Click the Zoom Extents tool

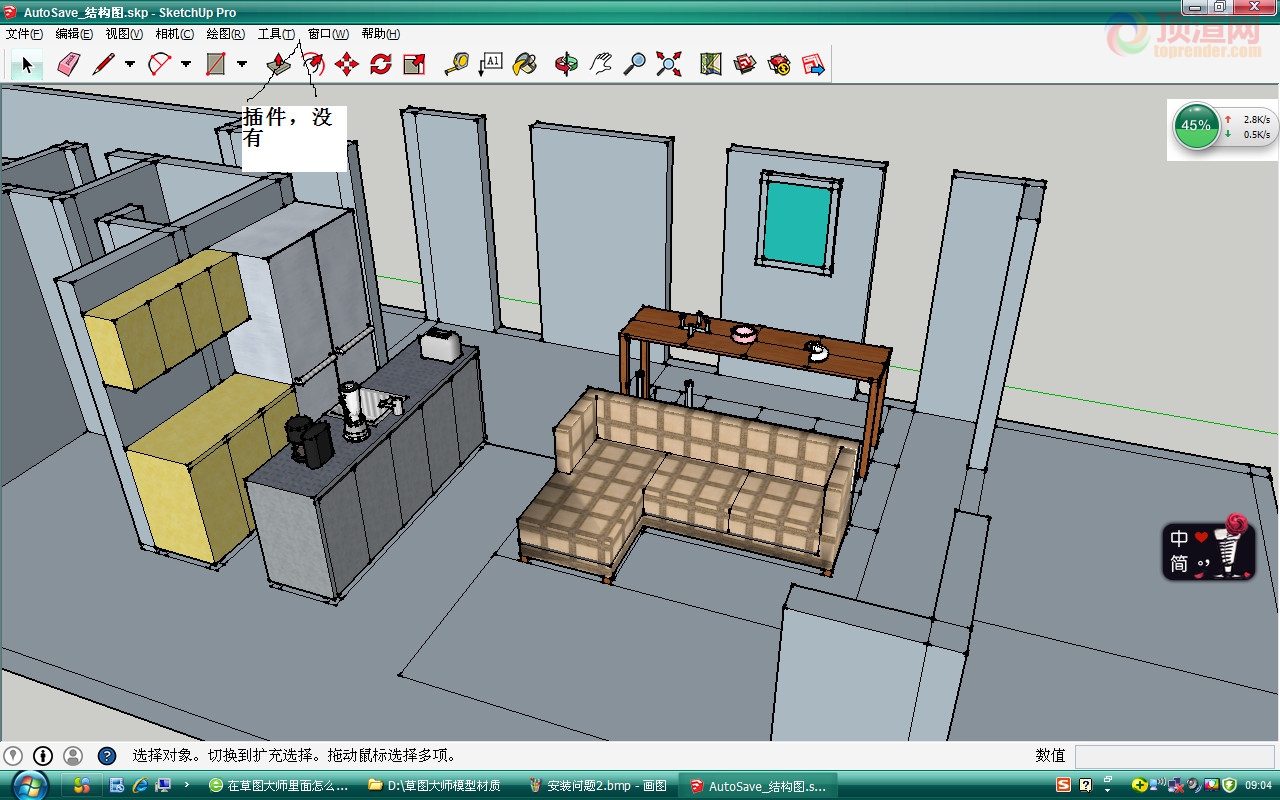pos(669,65)
